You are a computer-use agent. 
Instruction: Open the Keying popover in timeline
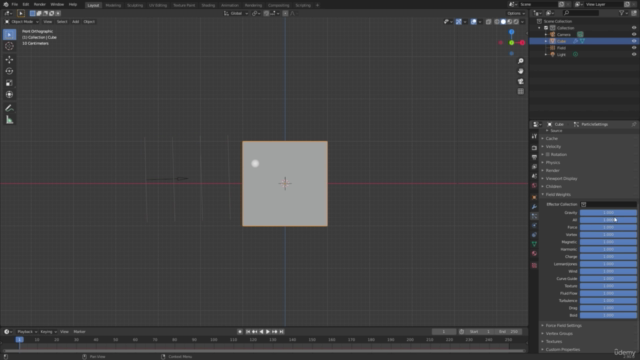48,332
